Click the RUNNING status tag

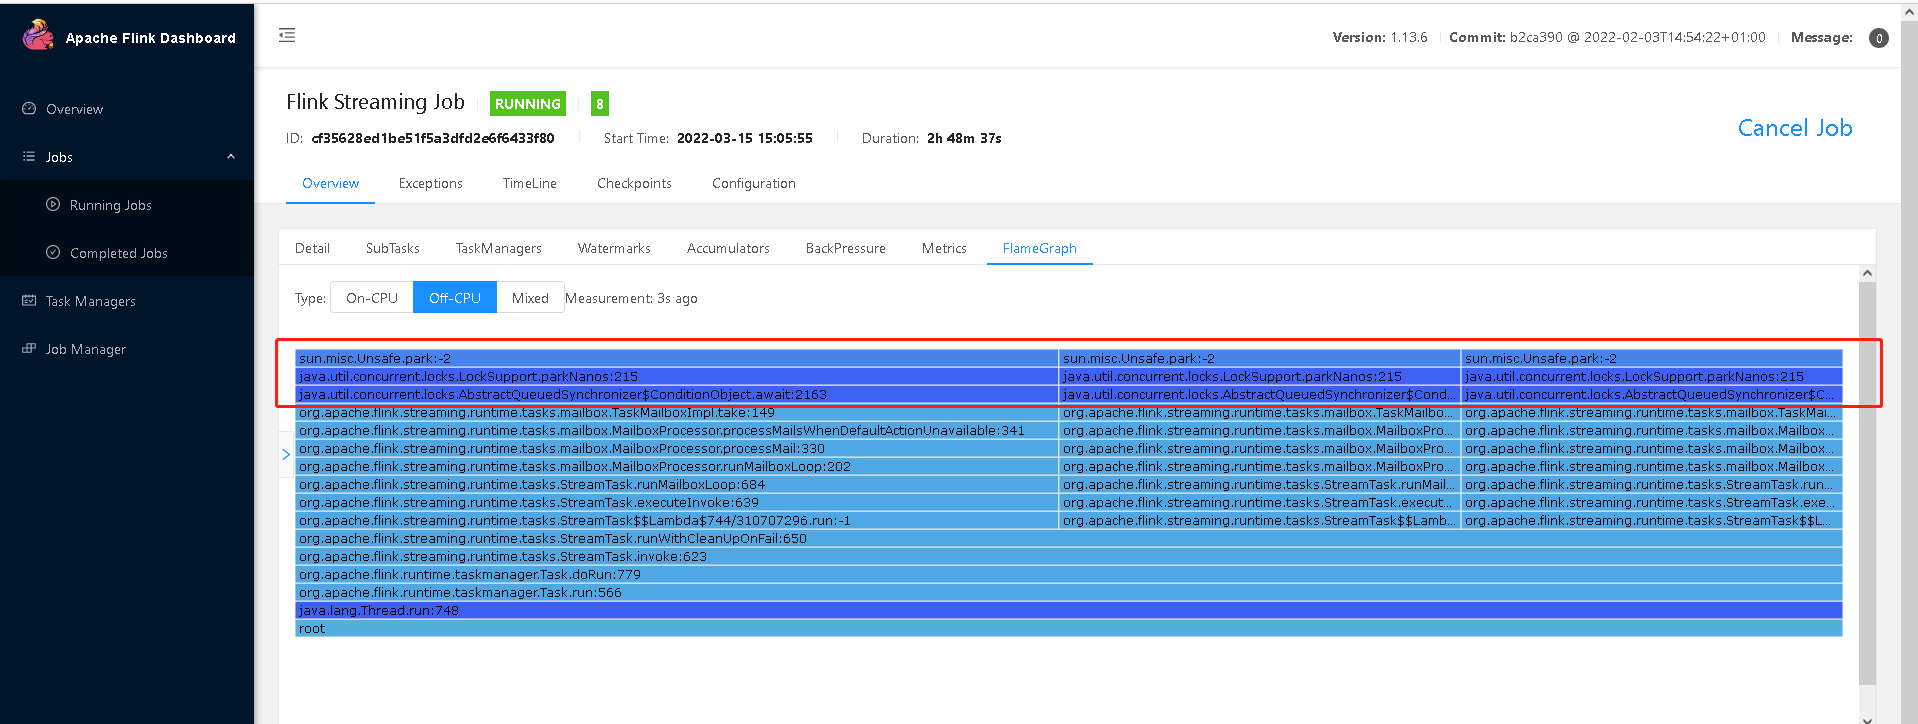tap(528, 104)
